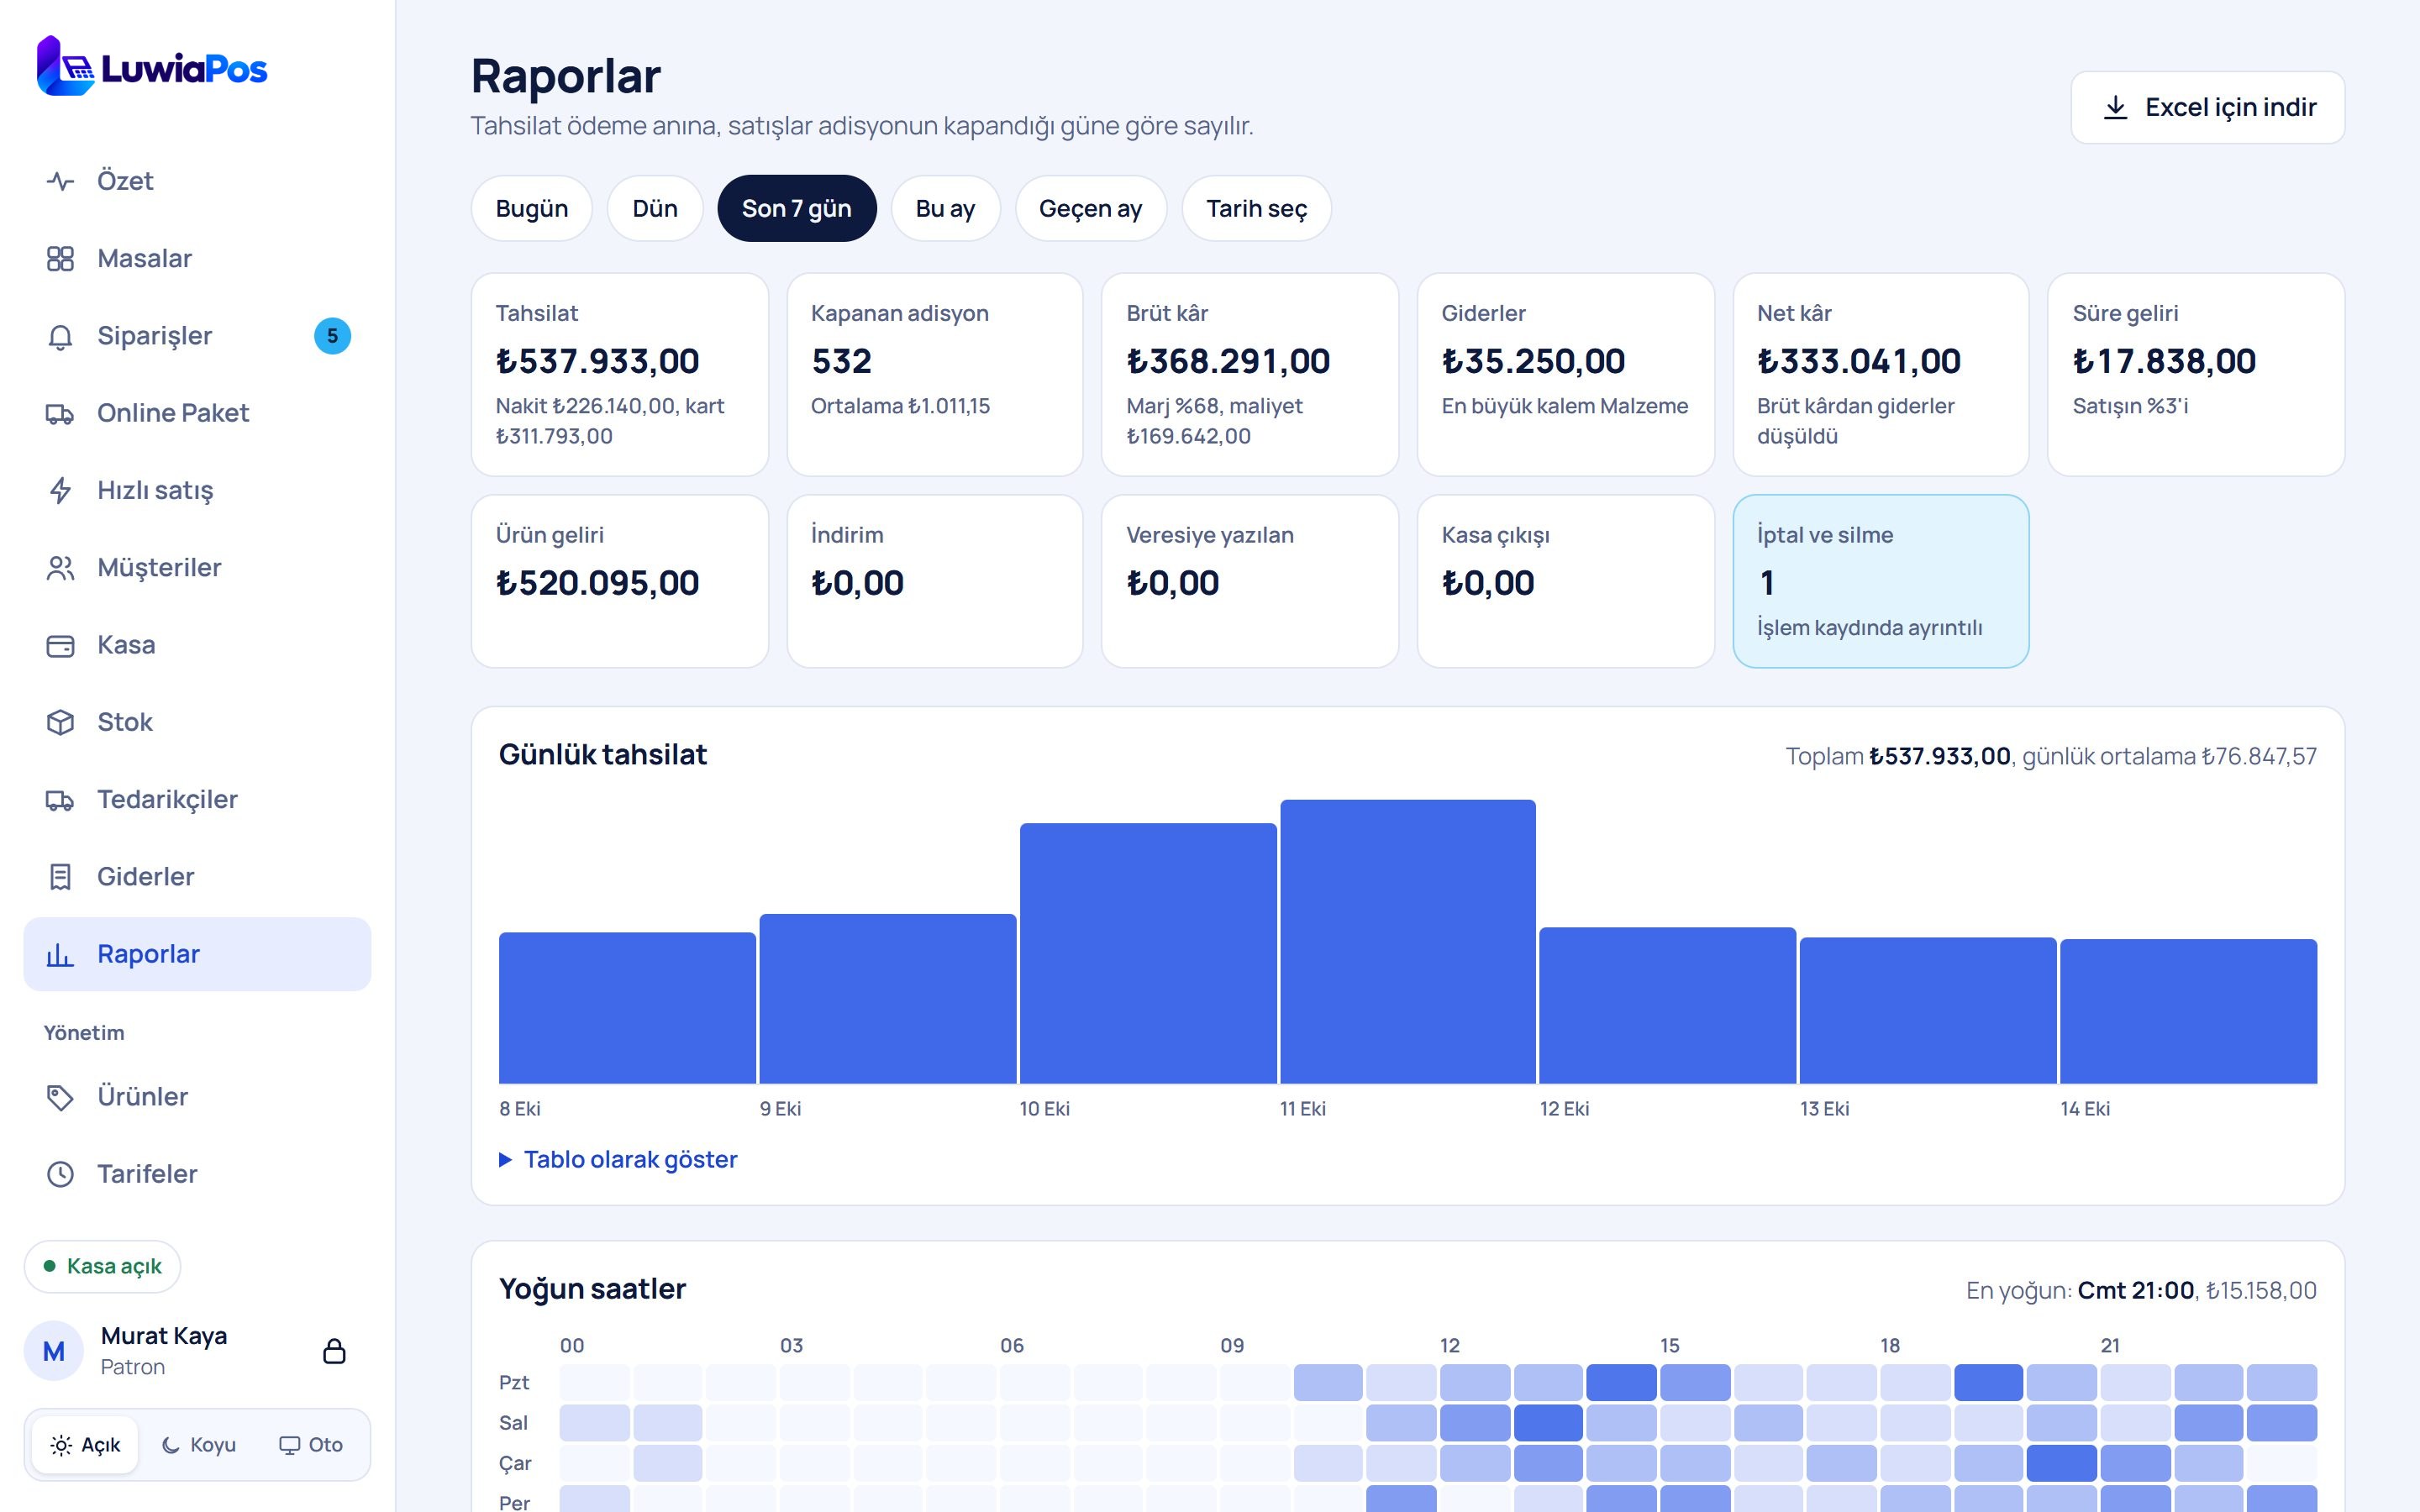Image resolution: width=2420 pixels, height=1512 pixels.
Task: Click the En yoğun Cmt 21:00 text
Action: [x=2080, y=1290]
